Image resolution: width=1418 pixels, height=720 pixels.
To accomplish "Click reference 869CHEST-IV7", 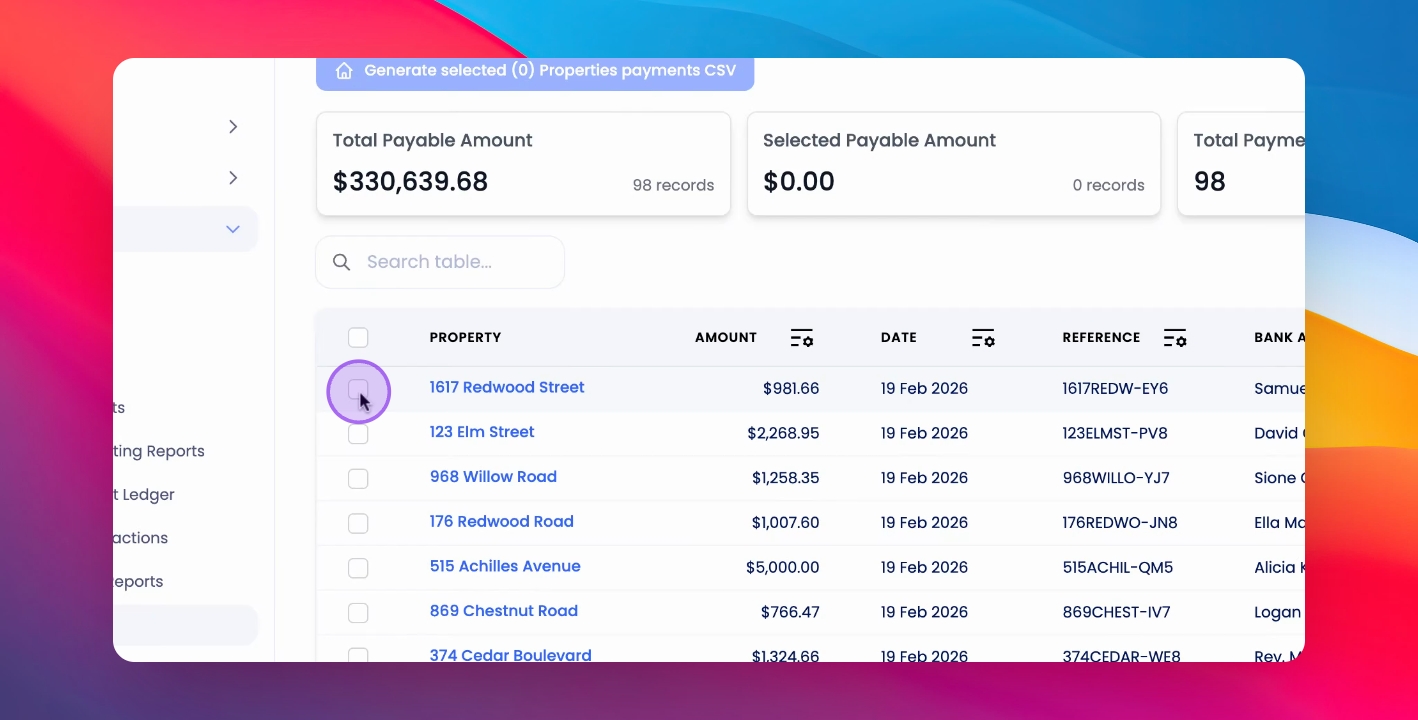I will (x=1116, y=612).
